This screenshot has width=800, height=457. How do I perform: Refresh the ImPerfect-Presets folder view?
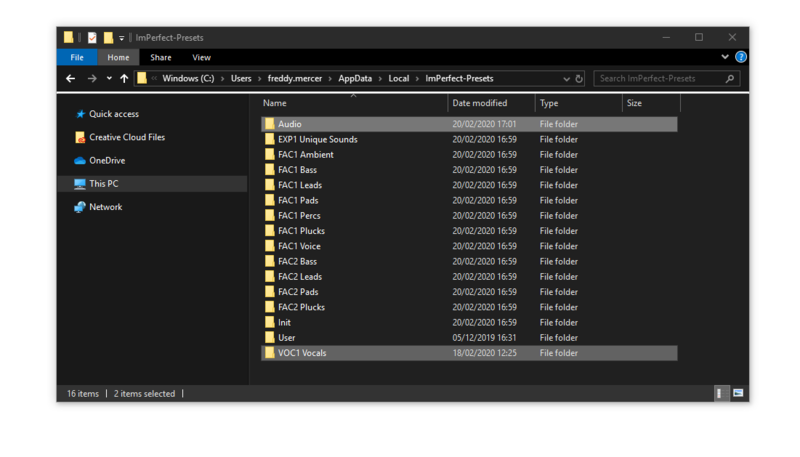coord(579,79)
